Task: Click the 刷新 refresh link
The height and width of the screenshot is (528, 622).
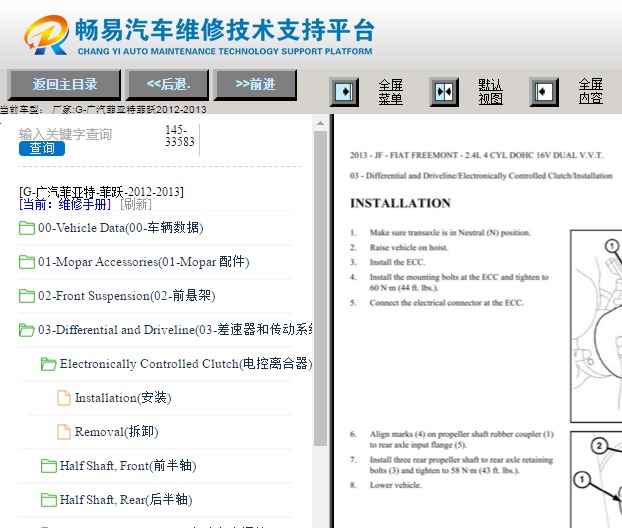Action: click(x=136, y=204)
